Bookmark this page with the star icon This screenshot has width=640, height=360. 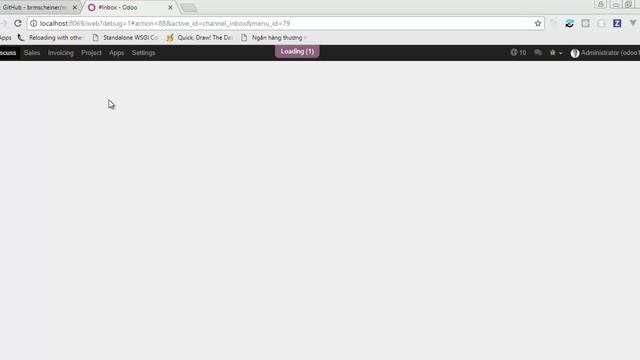pyautogui.click(x=538, y=23)
